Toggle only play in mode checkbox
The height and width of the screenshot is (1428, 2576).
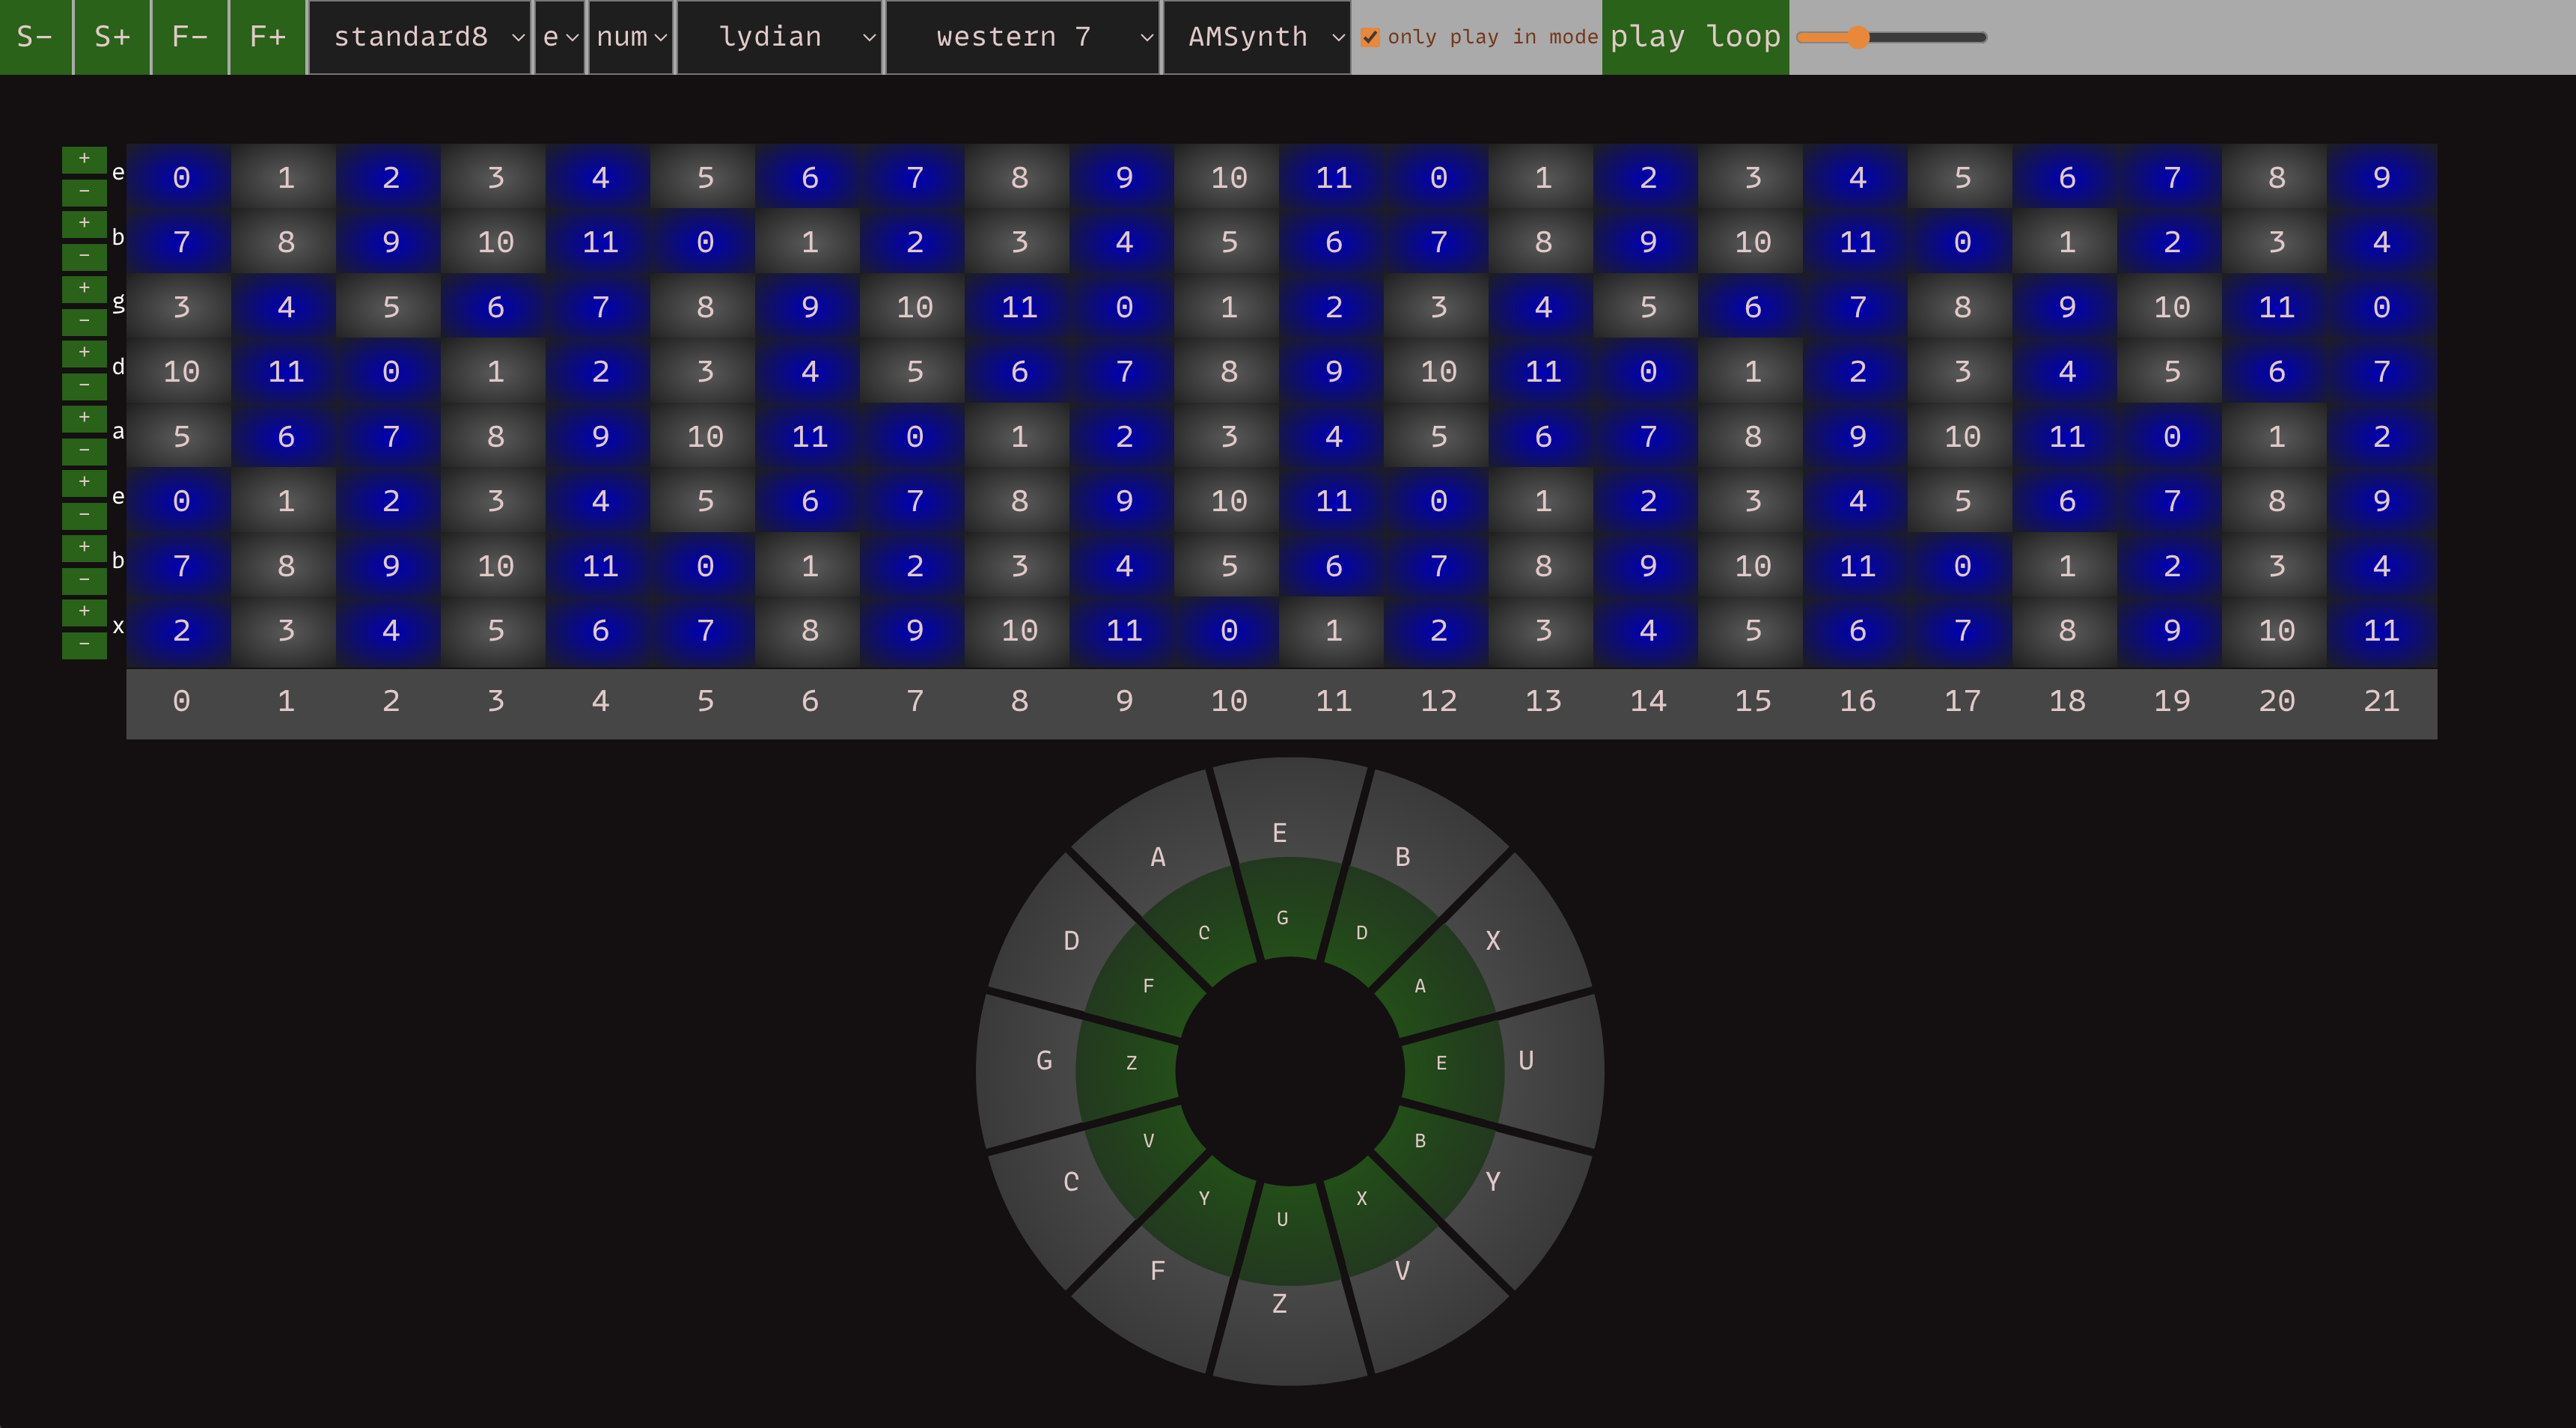1370,38
